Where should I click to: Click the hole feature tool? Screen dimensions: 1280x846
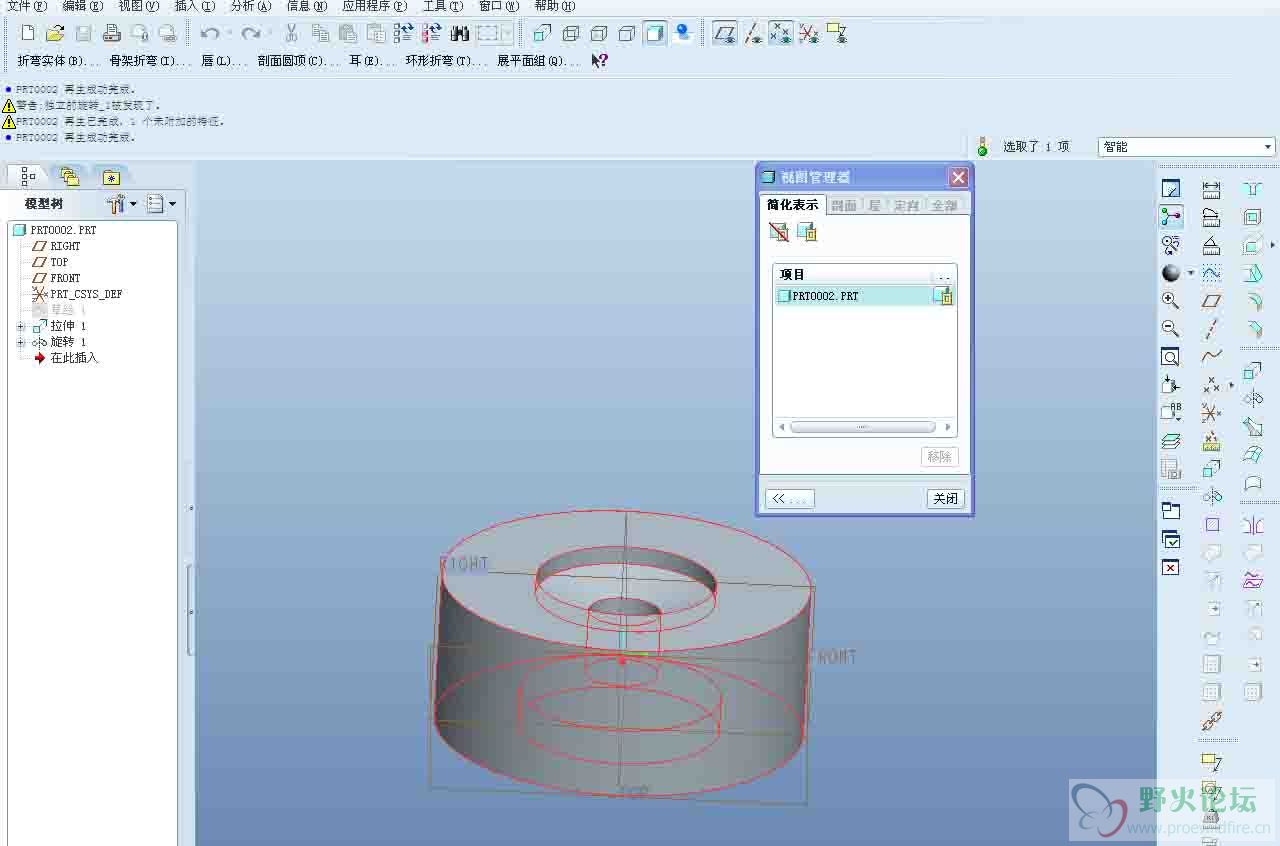pos(1253,189)
